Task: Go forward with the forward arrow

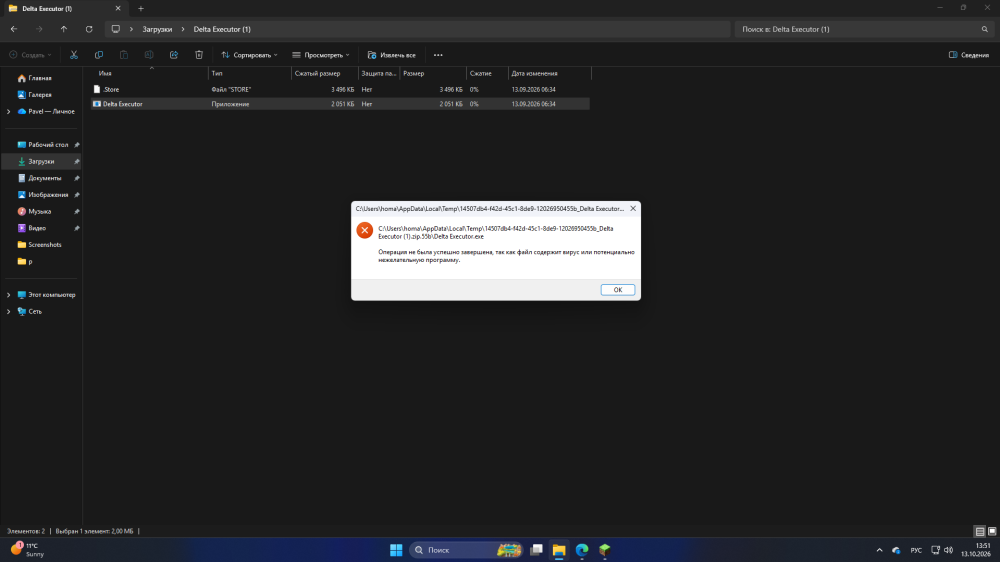Action: click(39, 29)
